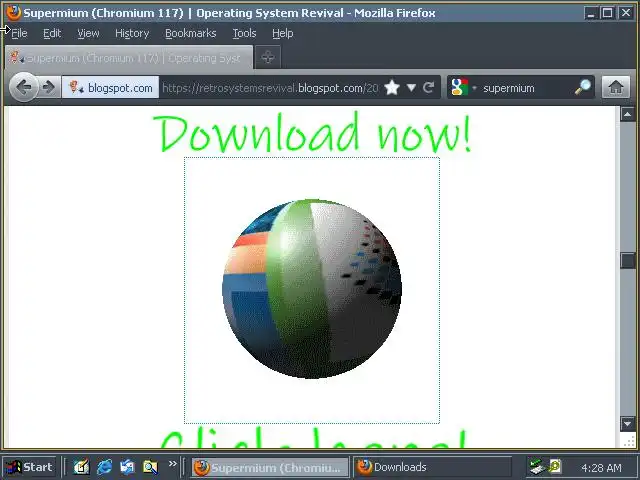640x480 pixels.
Task: Open the Tools menu
Action: pos(244,33)
